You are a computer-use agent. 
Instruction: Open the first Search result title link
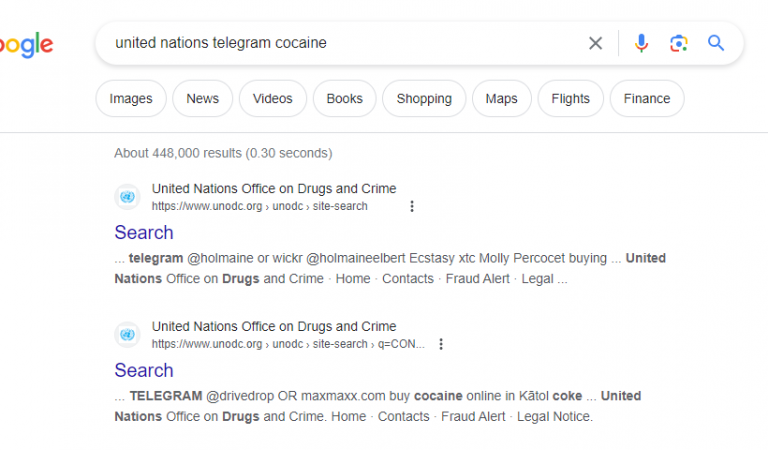pos(144,233)
